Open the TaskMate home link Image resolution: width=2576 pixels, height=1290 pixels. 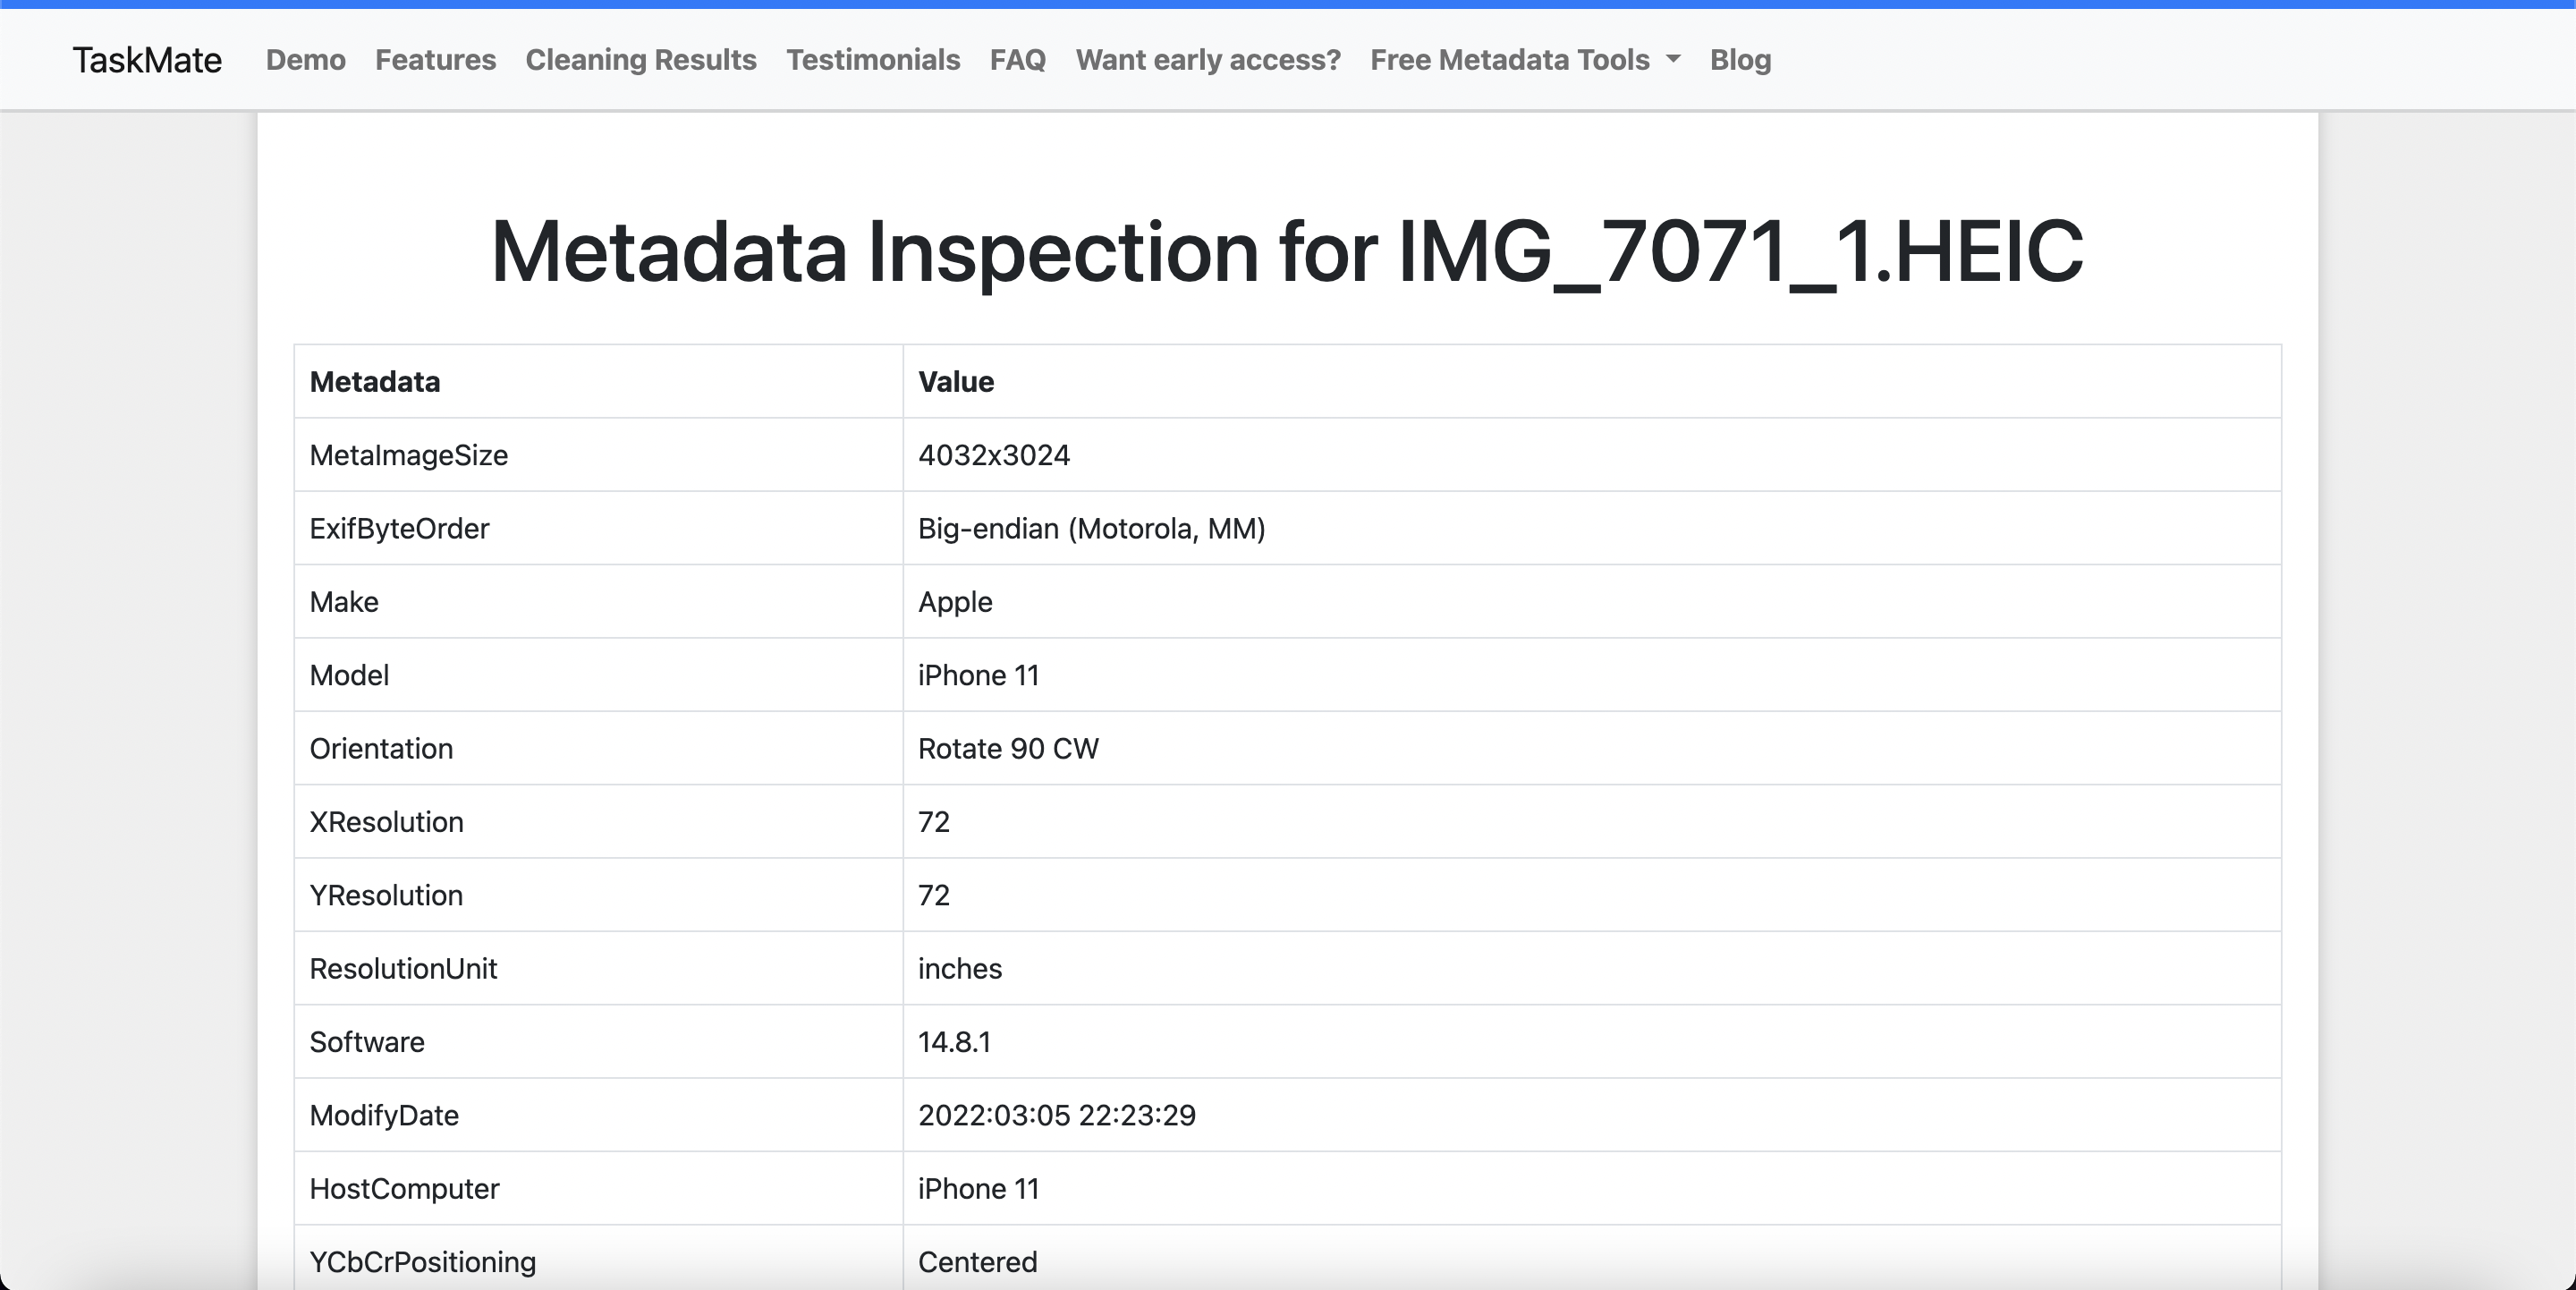(x=147, y=60)
